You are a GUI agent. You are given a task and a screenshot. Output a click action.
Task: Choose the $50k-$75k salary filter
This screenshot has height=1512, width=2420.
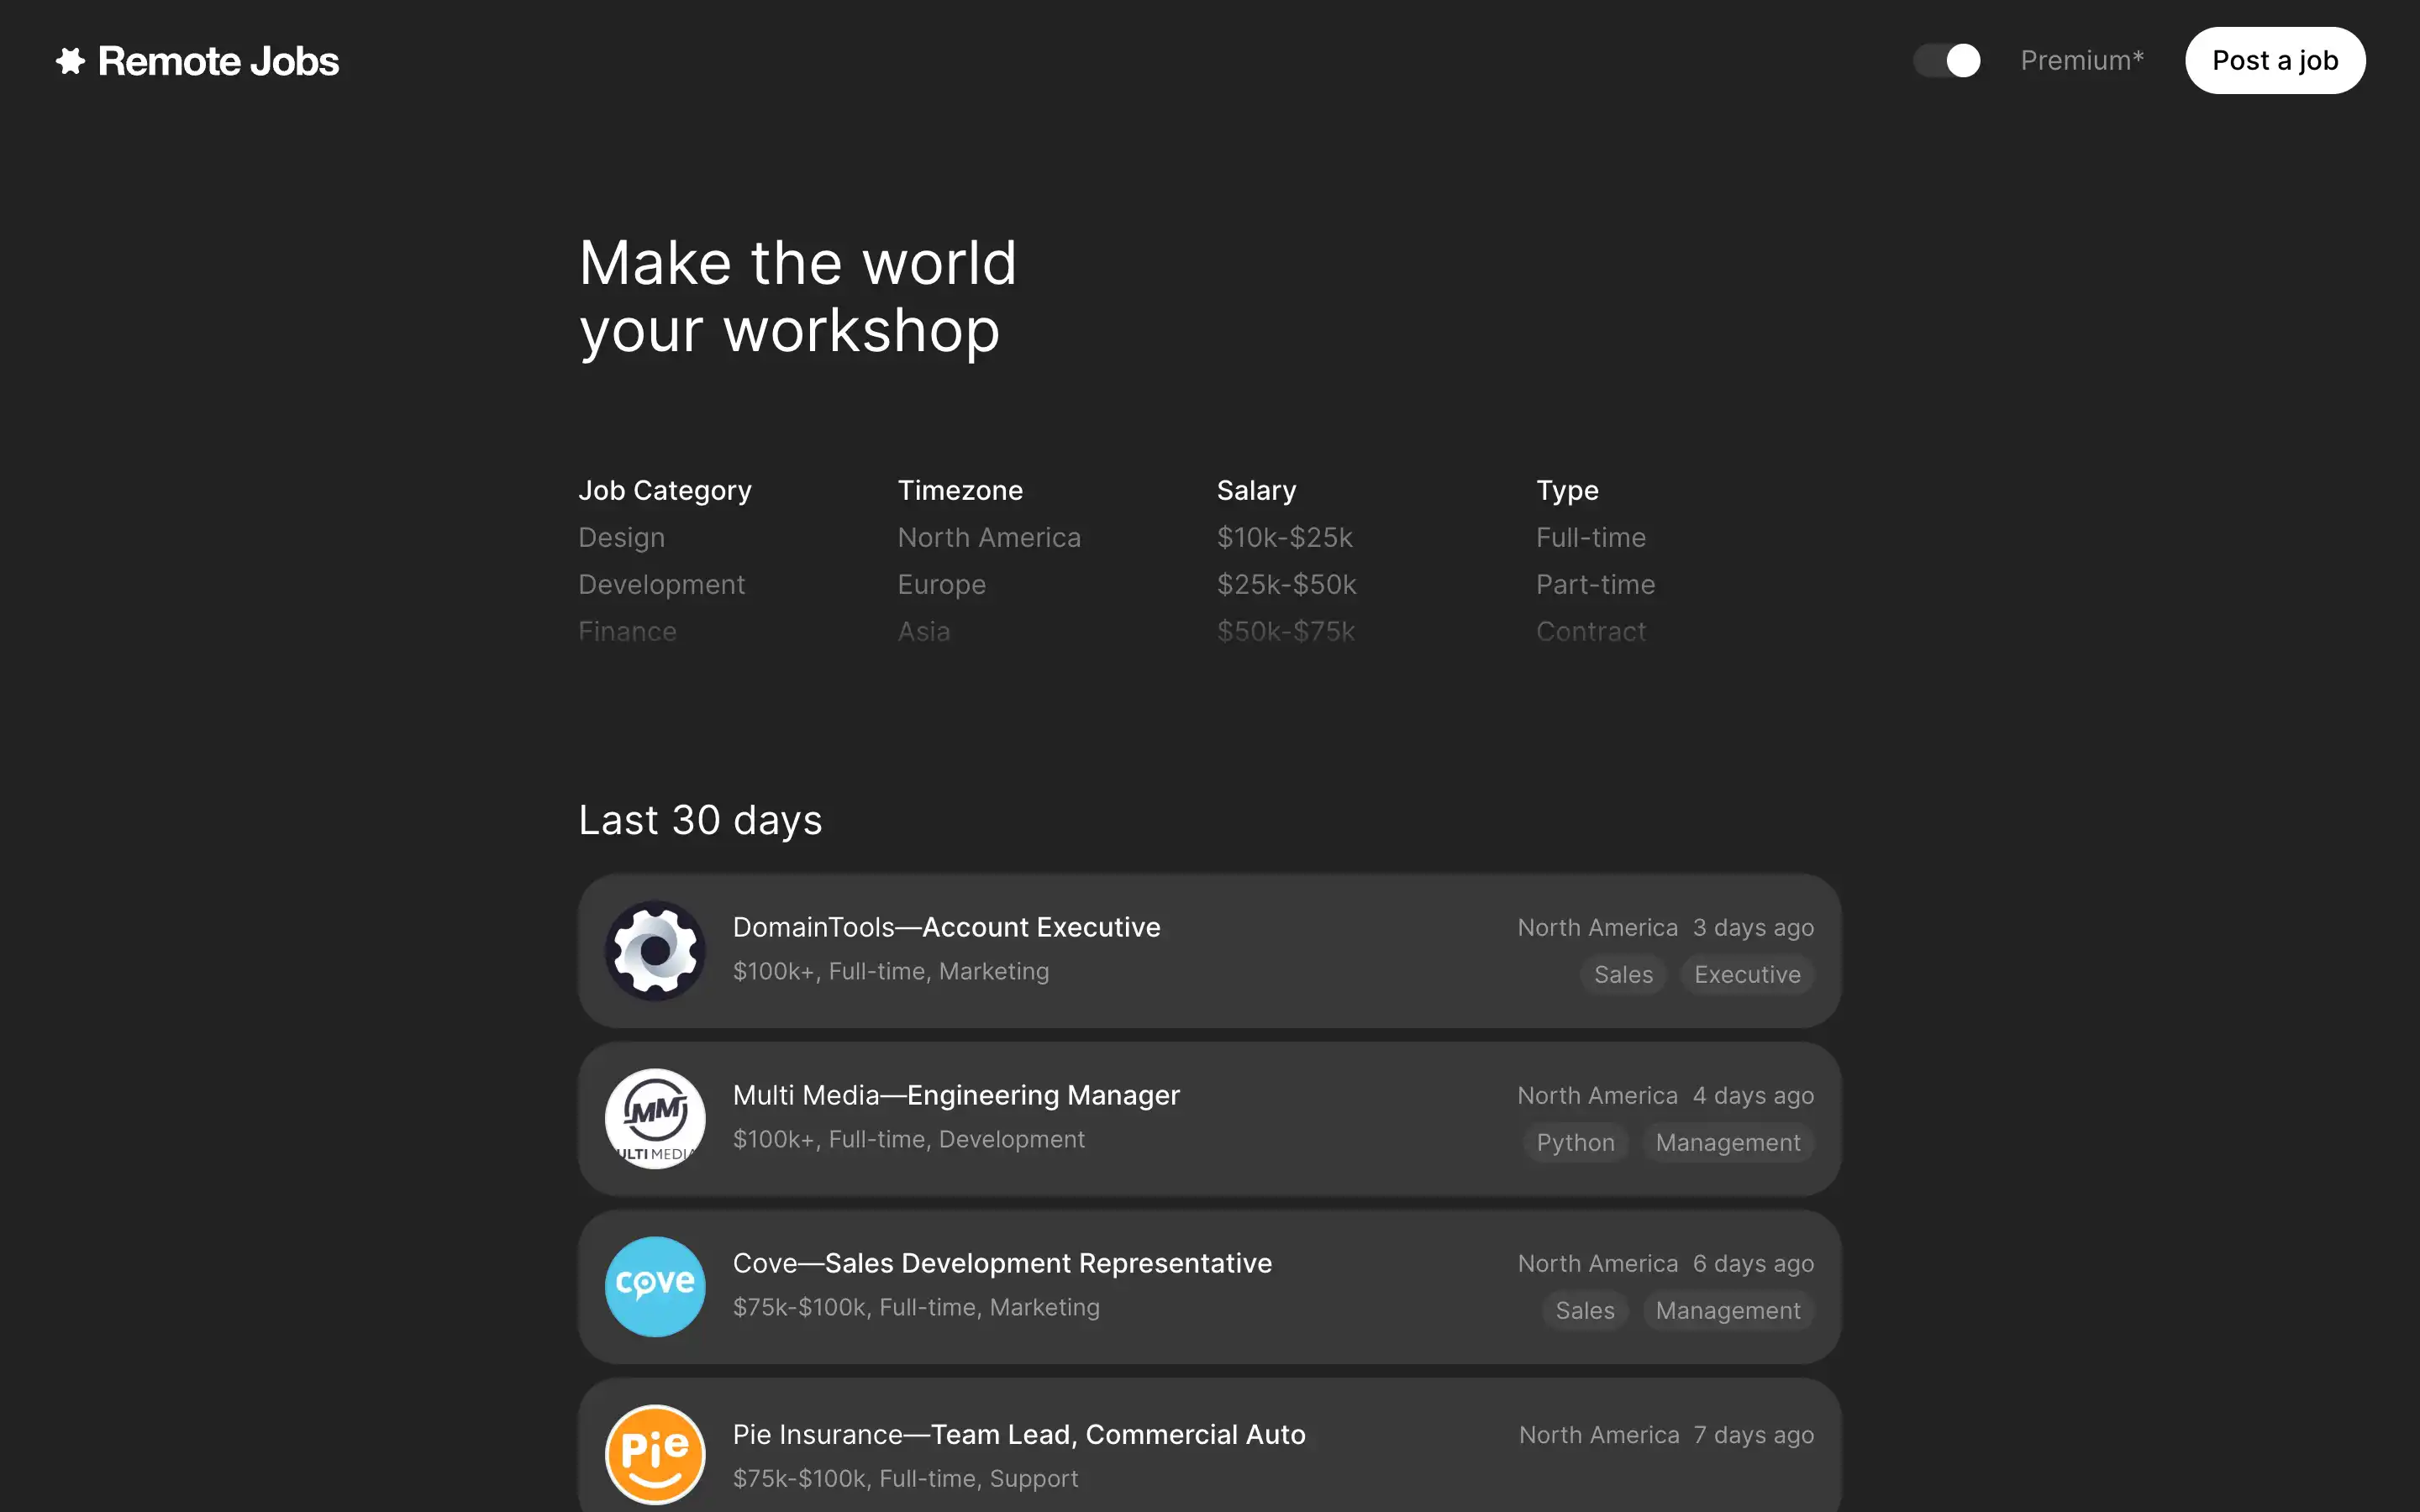1285,632
